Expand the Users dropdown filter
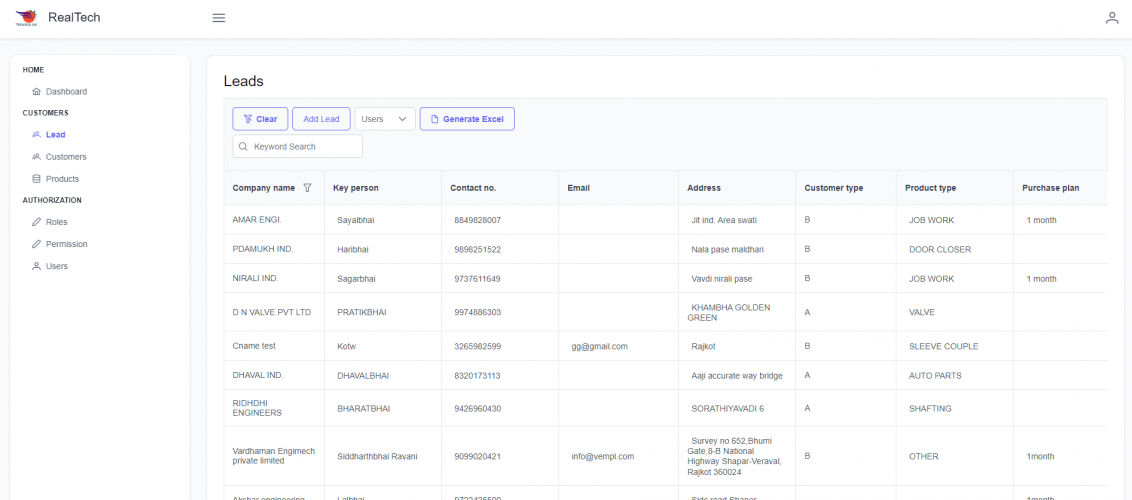The image size is (1132, 500). coord(385,119)
